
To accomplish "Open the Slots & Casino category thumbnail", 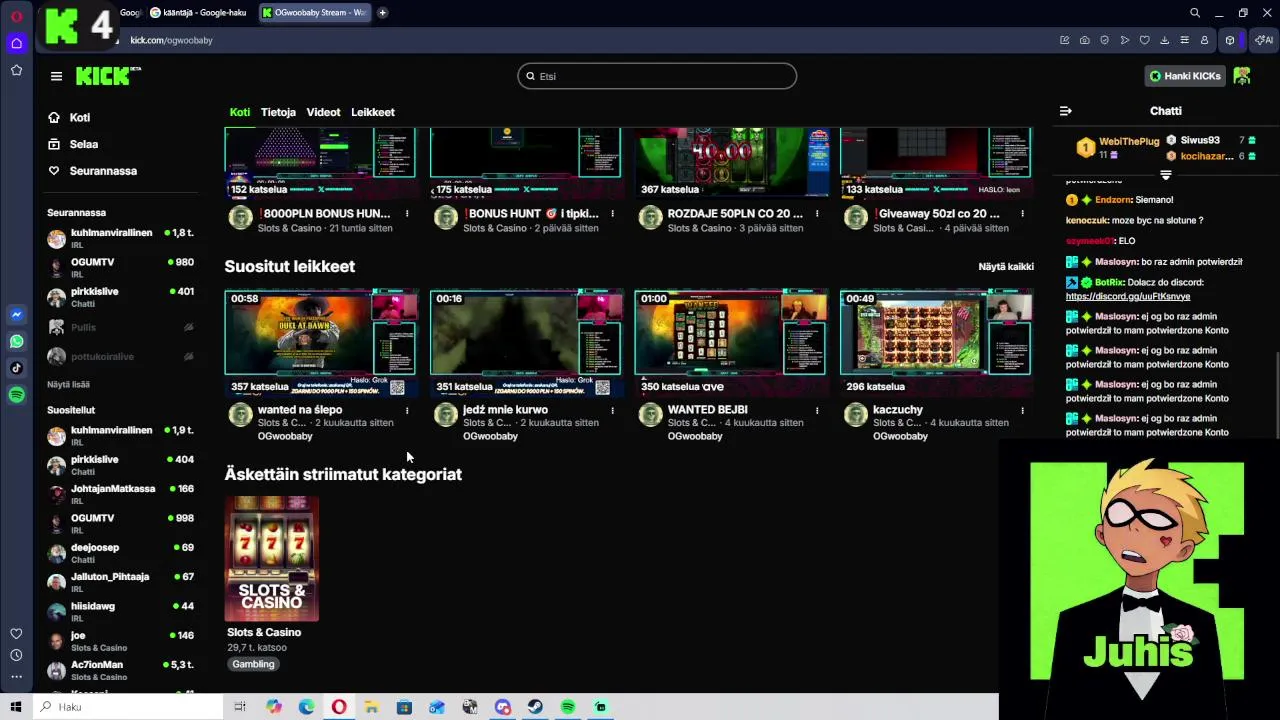I will (272, 559).
